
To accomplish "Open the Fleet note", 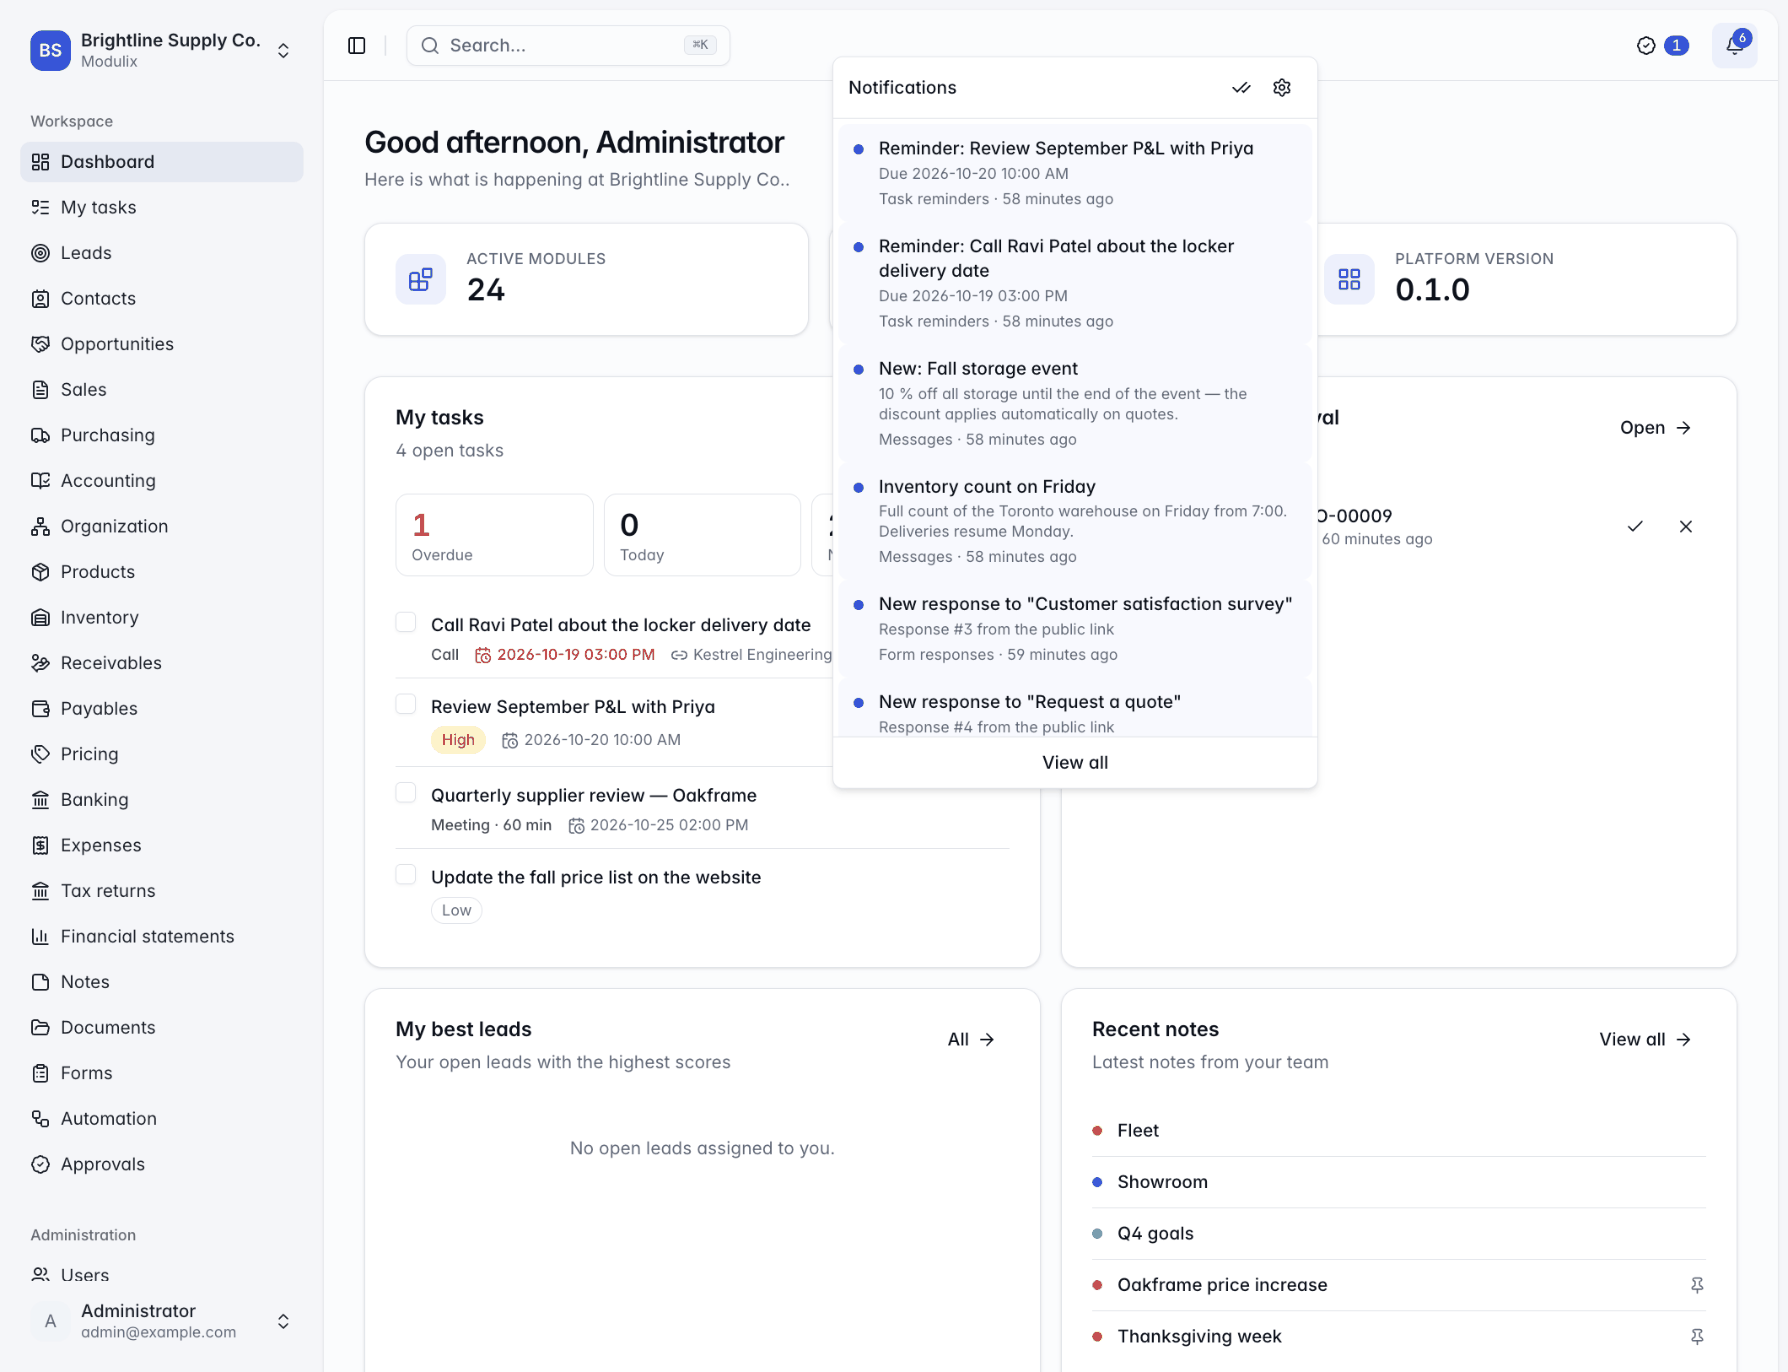I will [1398, 1131].
